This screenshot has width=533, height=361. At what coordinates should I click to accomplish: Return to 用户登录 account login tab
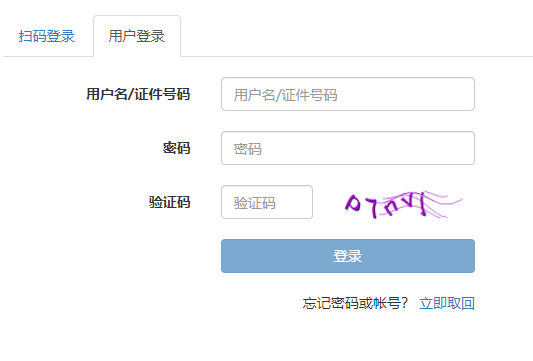[x=137, y=36]
